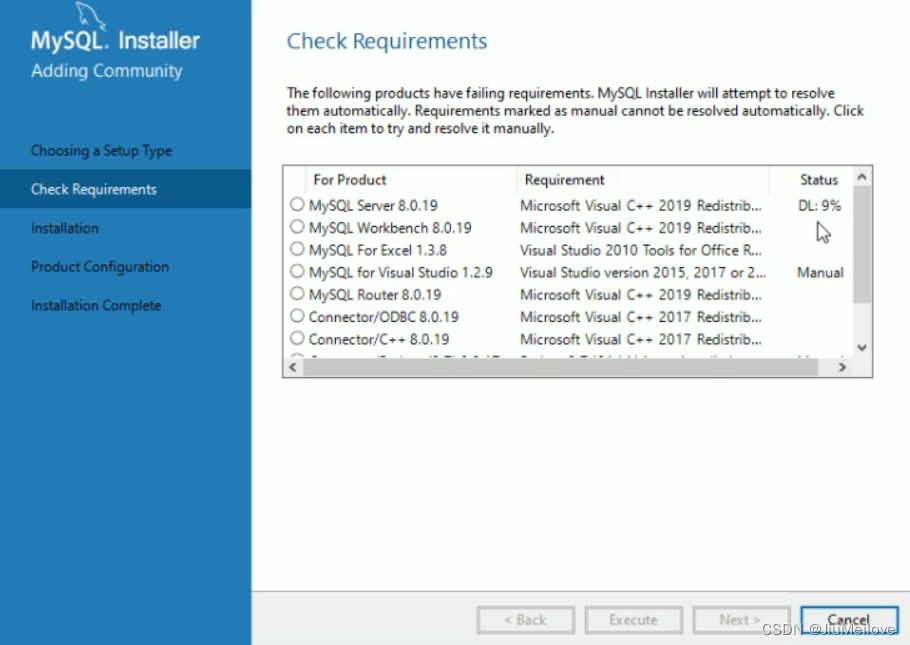Select the MySQL Server 8.0.19 radio button

[297, 204]
